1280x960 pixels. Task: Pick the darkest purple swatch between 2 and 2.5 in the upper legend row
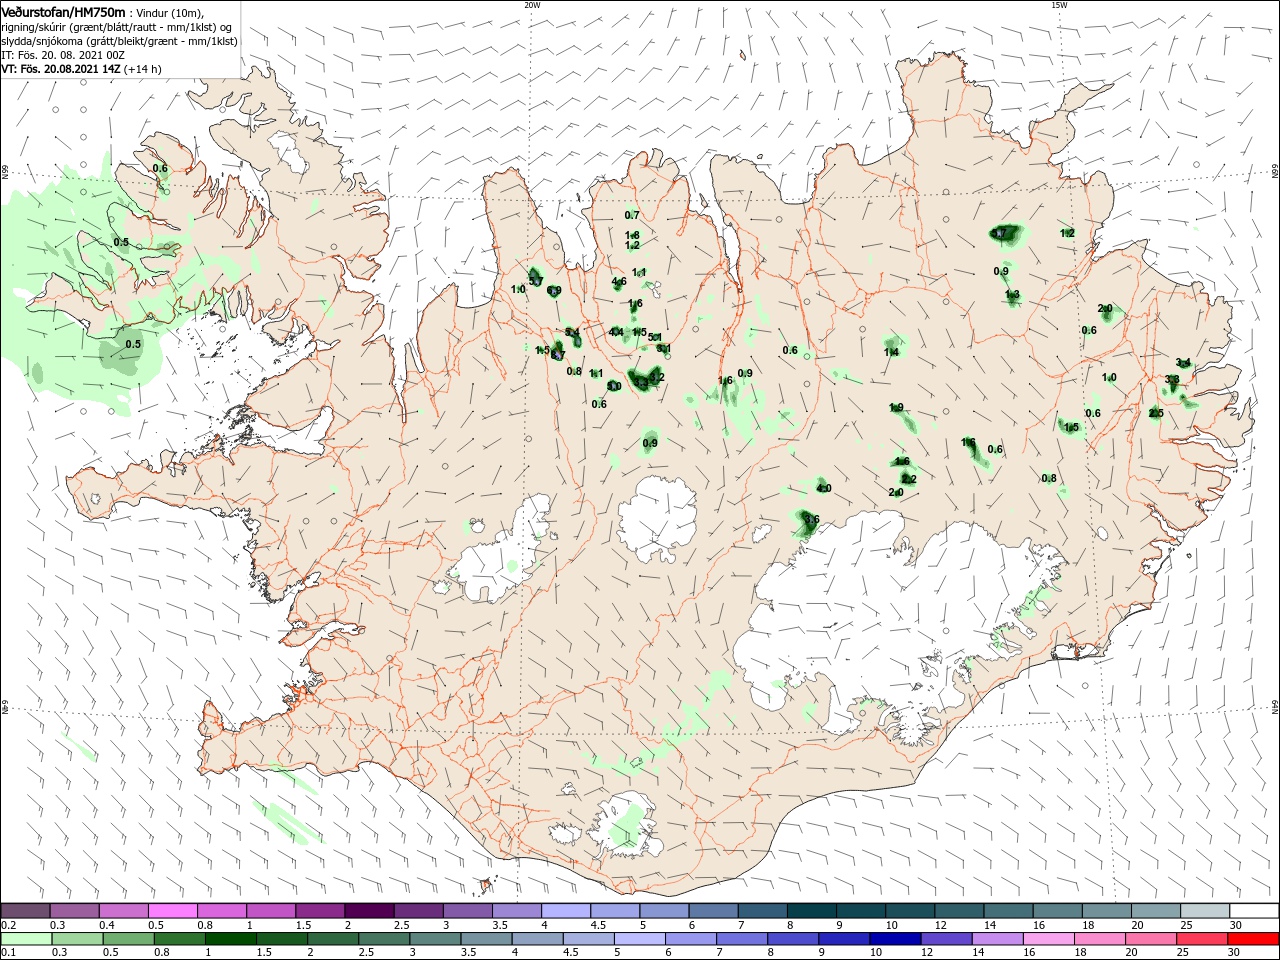pyautogui.click(x=369, y=911)
